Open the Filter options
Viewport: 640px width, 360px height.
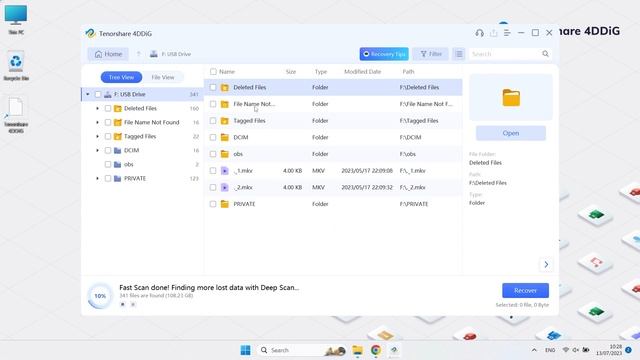(x=431, y=54)
